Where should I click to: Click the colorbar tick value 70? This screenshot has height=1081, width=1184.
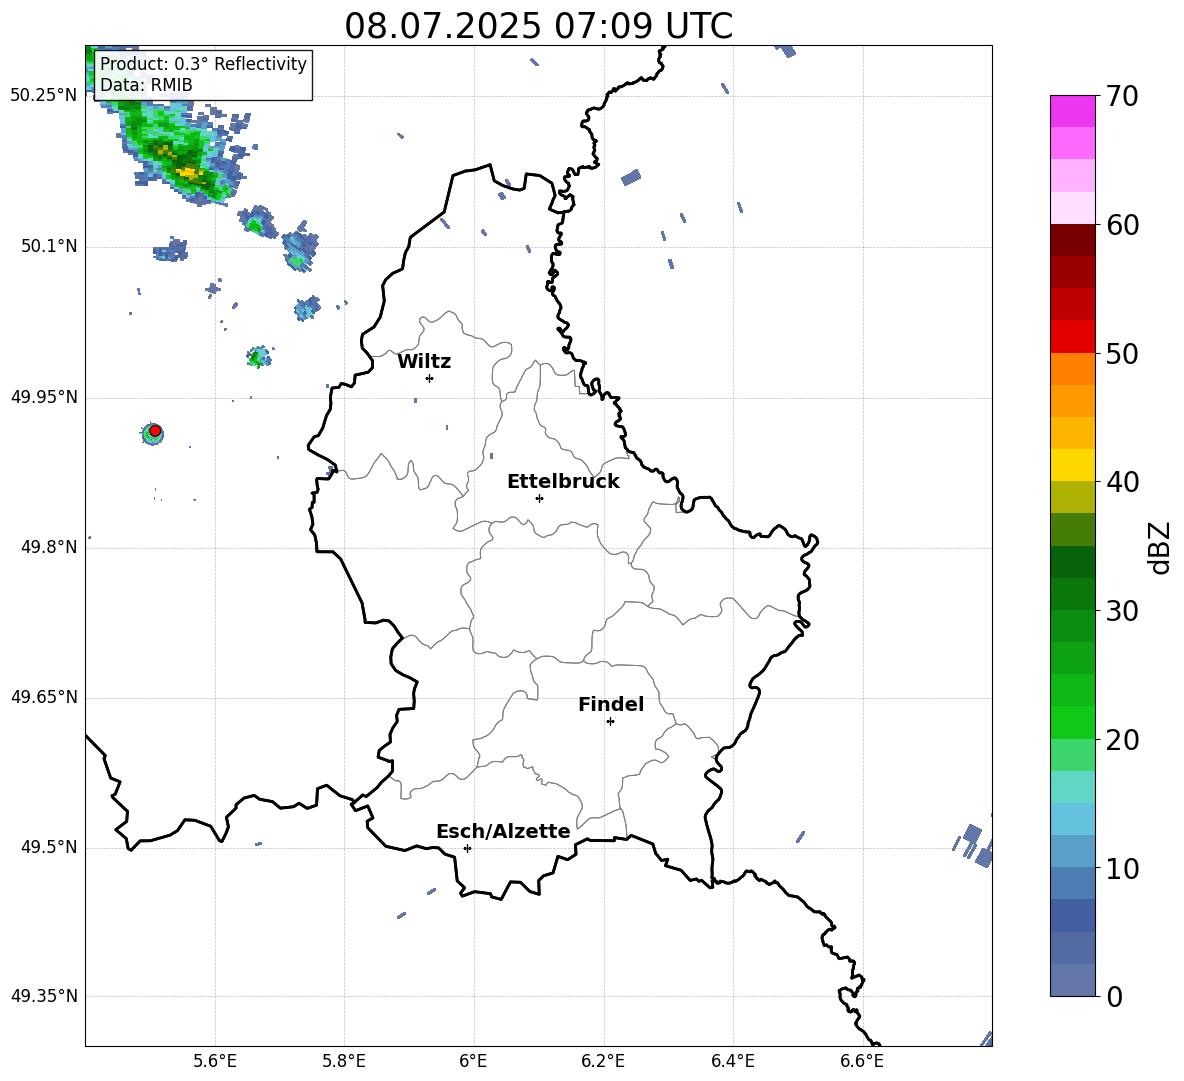pos(1123,96)
